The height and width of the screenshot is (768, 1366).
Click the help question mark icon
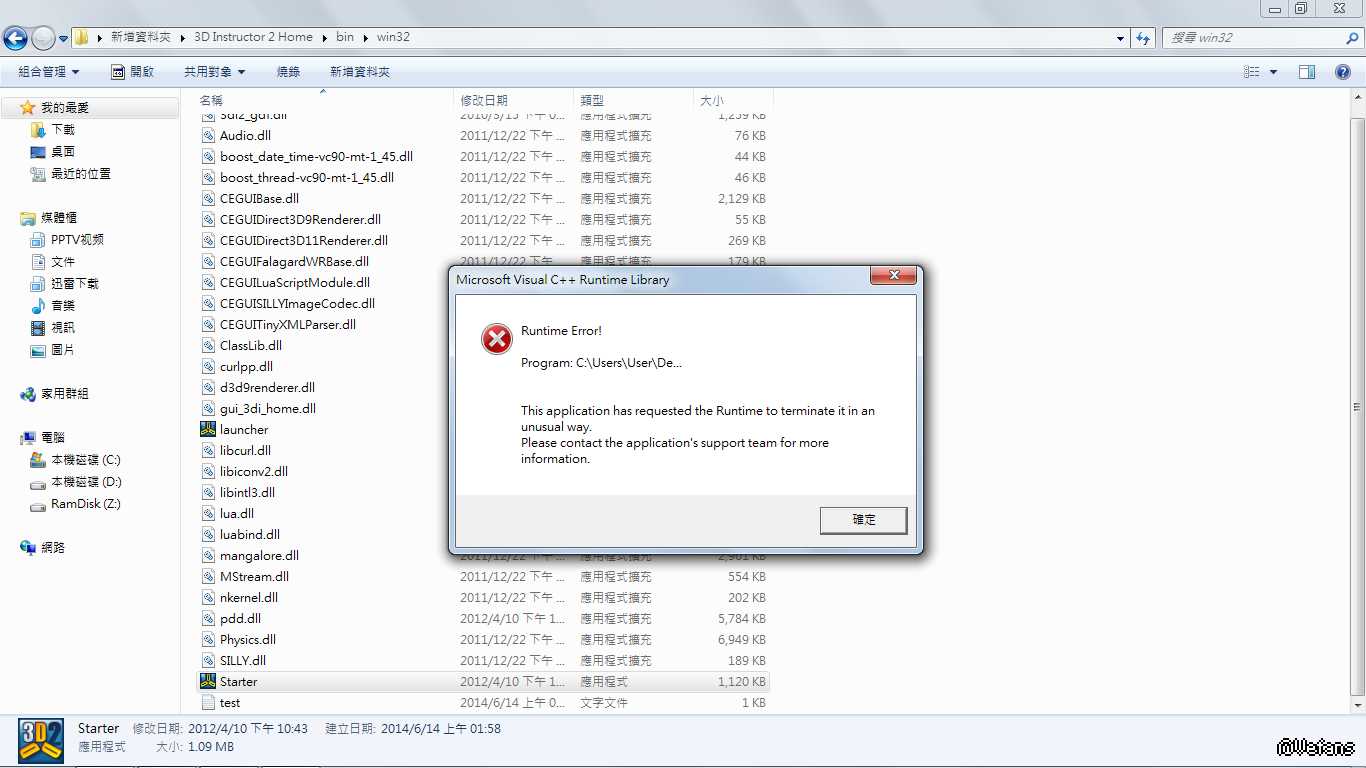1343,72
